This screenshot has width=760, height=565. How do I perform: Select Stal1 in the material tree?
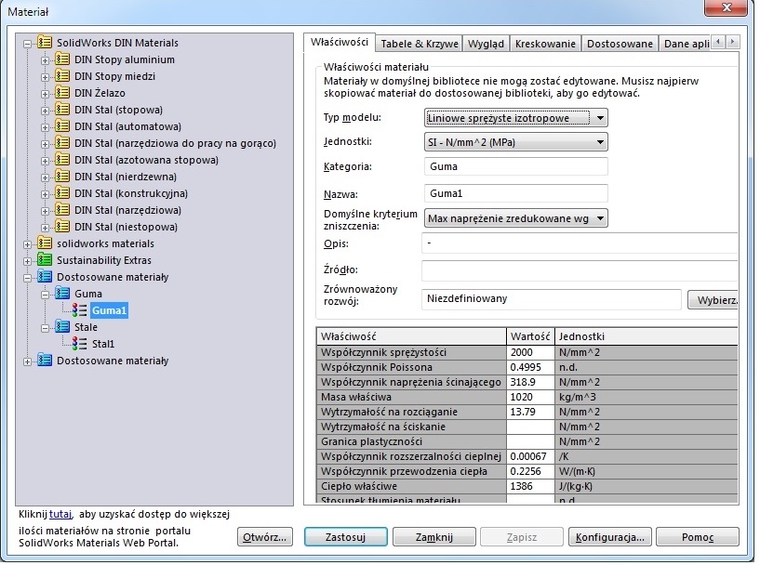[x=103, y=344]
